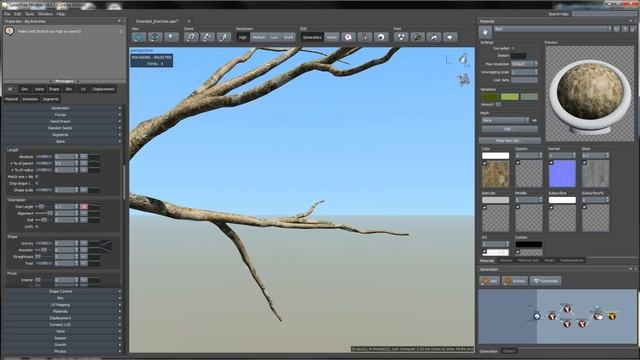Select the blue tree node in Generation graph

(537, 316)
